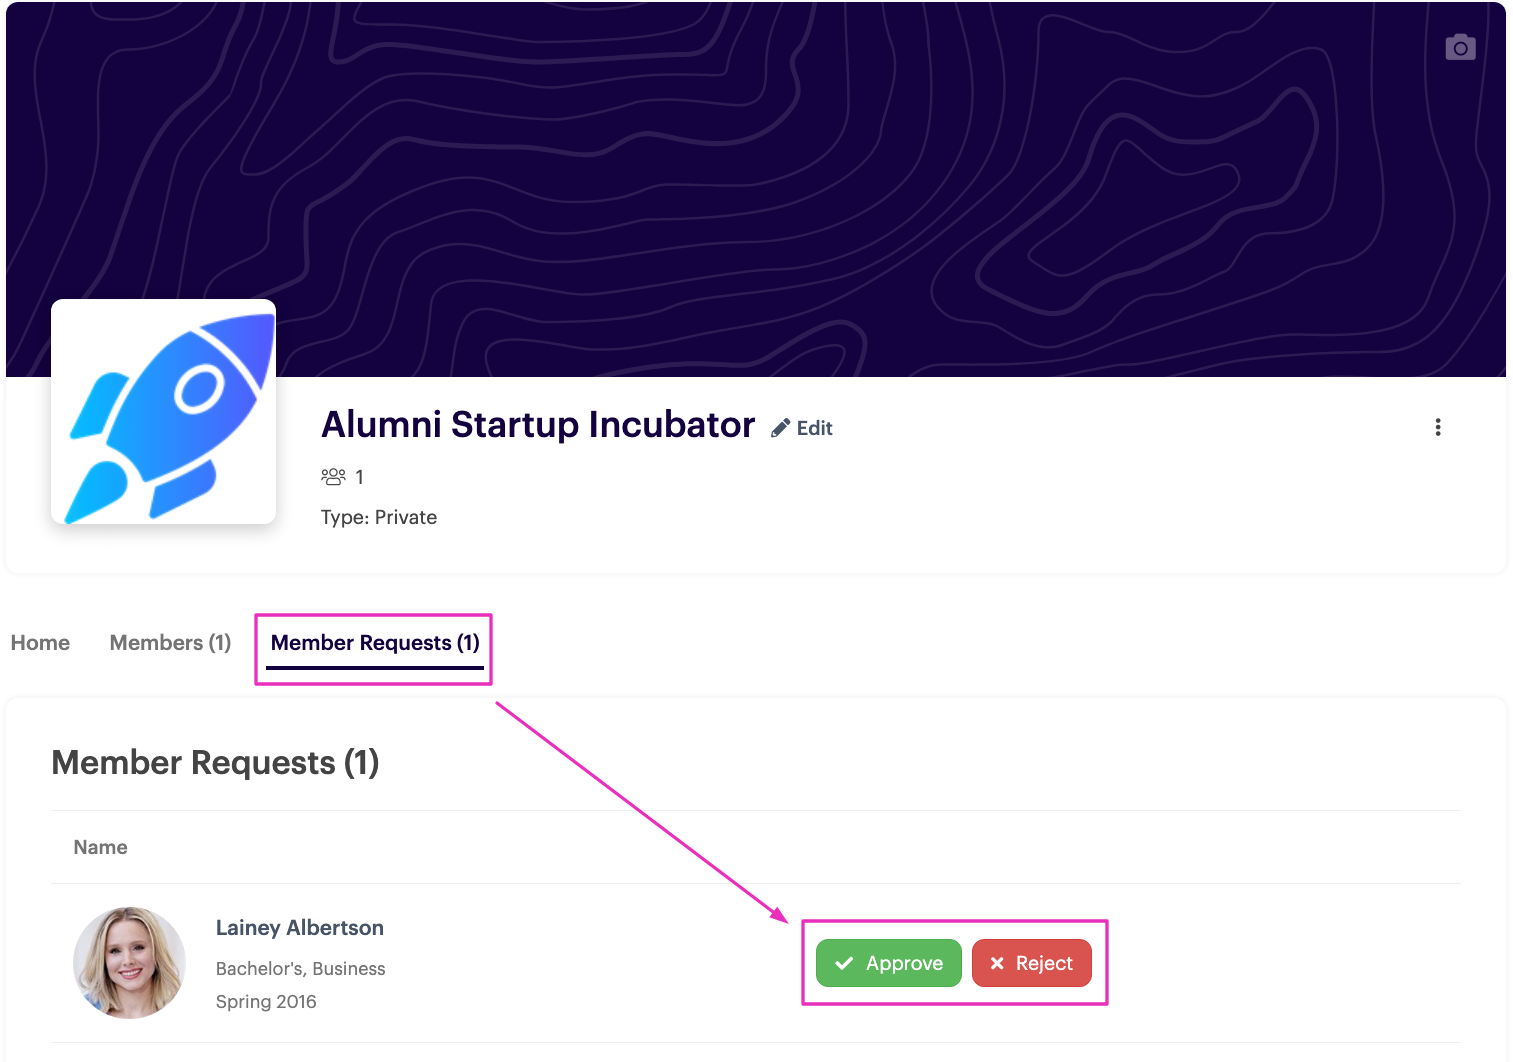Click the pencil icon beside group title
This screenshot has height=1062, width=1513.
(781, 428)
